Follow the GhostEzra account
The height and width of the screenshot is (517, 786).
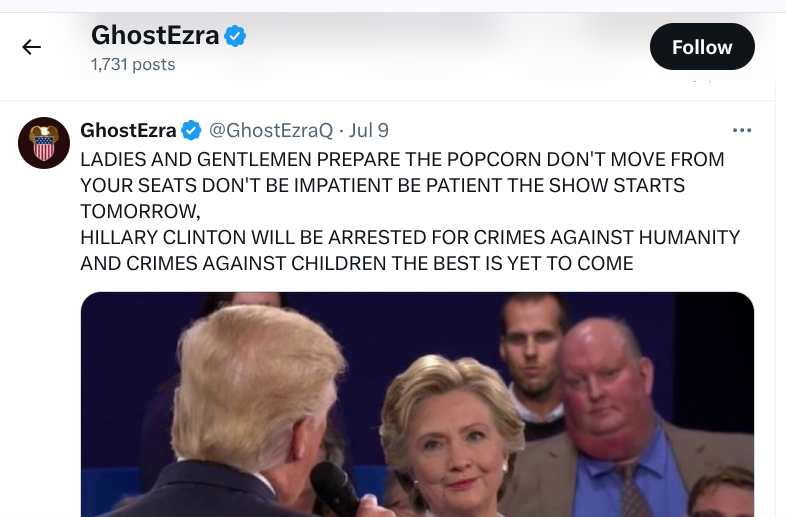pyautogui.click(x=702, y=47)
